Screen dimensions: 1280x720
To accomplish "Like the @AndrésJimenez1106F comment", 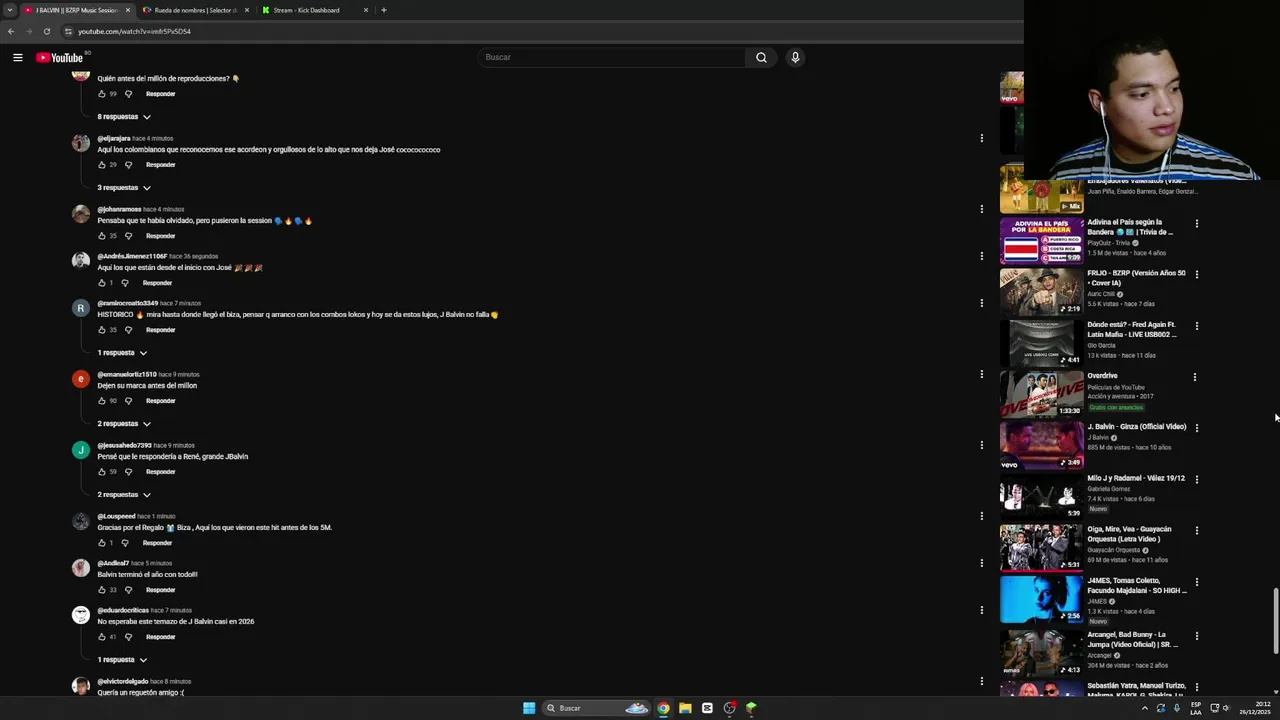I will (x=101, y=283).
